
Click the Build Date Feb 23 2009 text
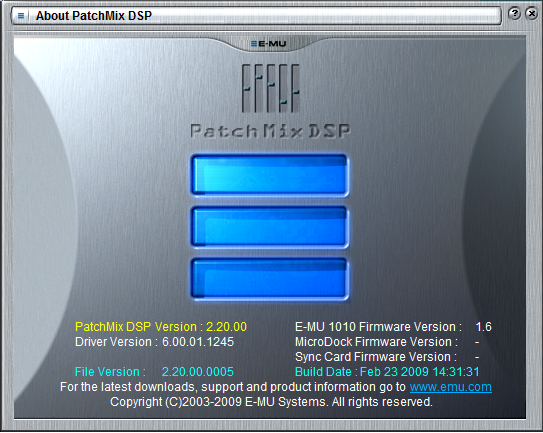(x=387, y=372)
